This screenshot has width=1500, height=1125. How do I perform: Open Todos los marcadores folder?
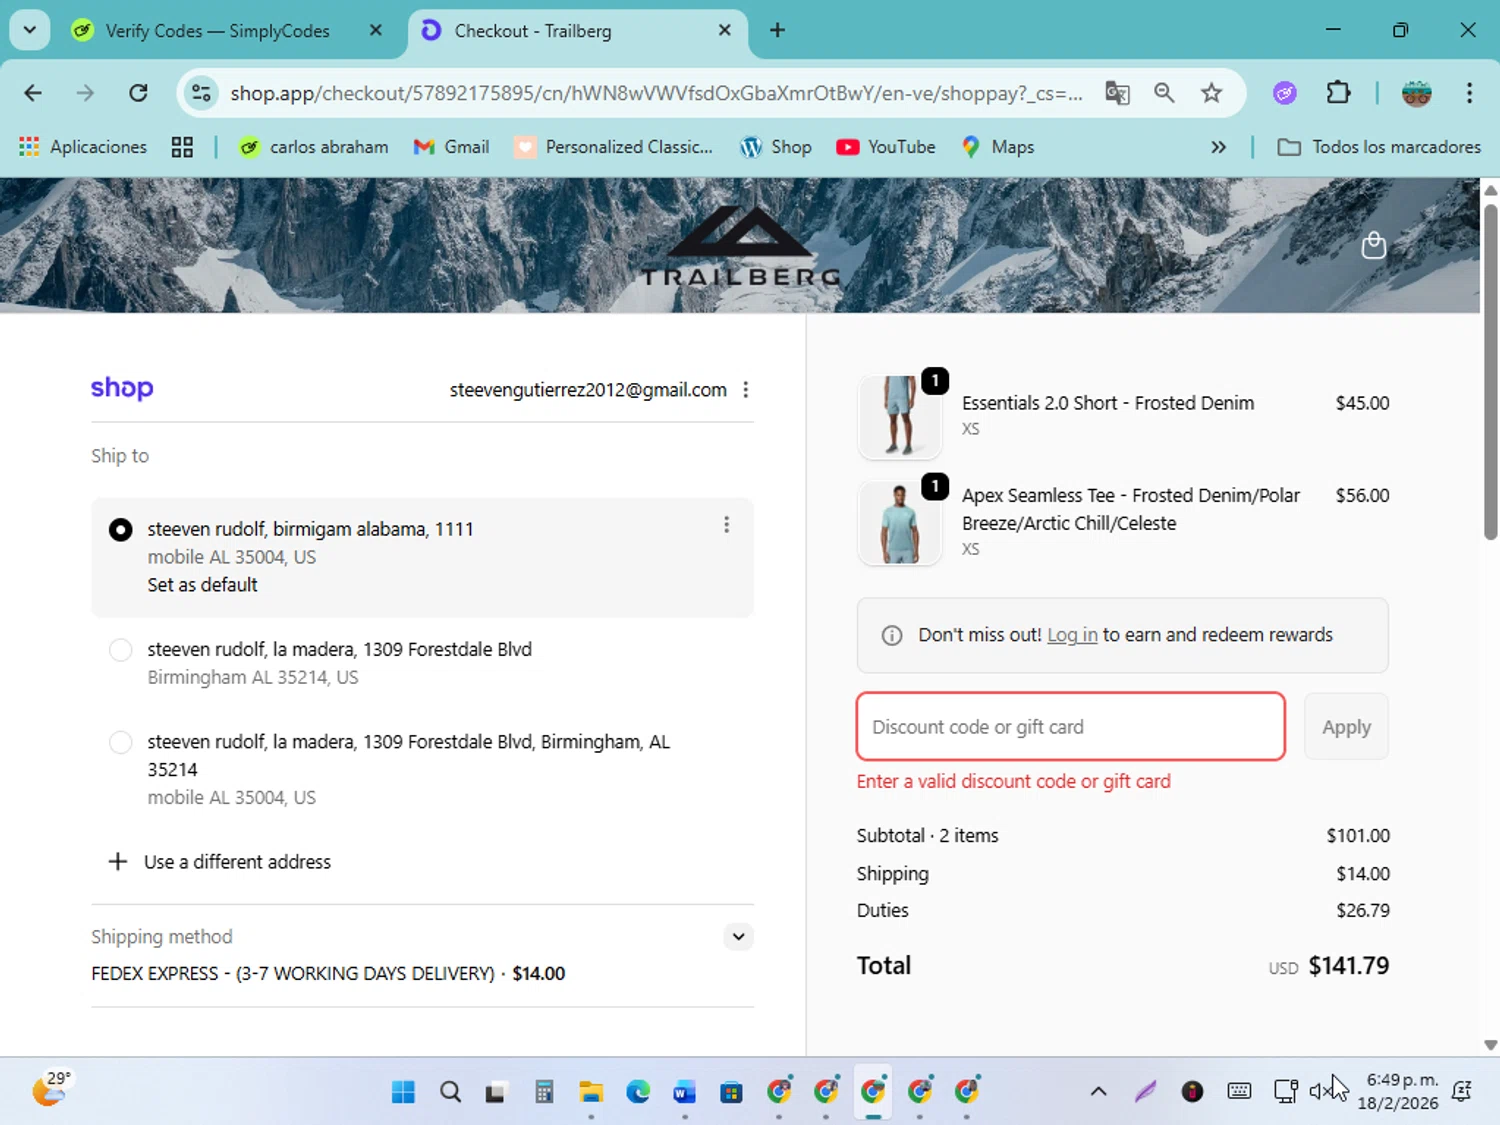(1380, 147)
